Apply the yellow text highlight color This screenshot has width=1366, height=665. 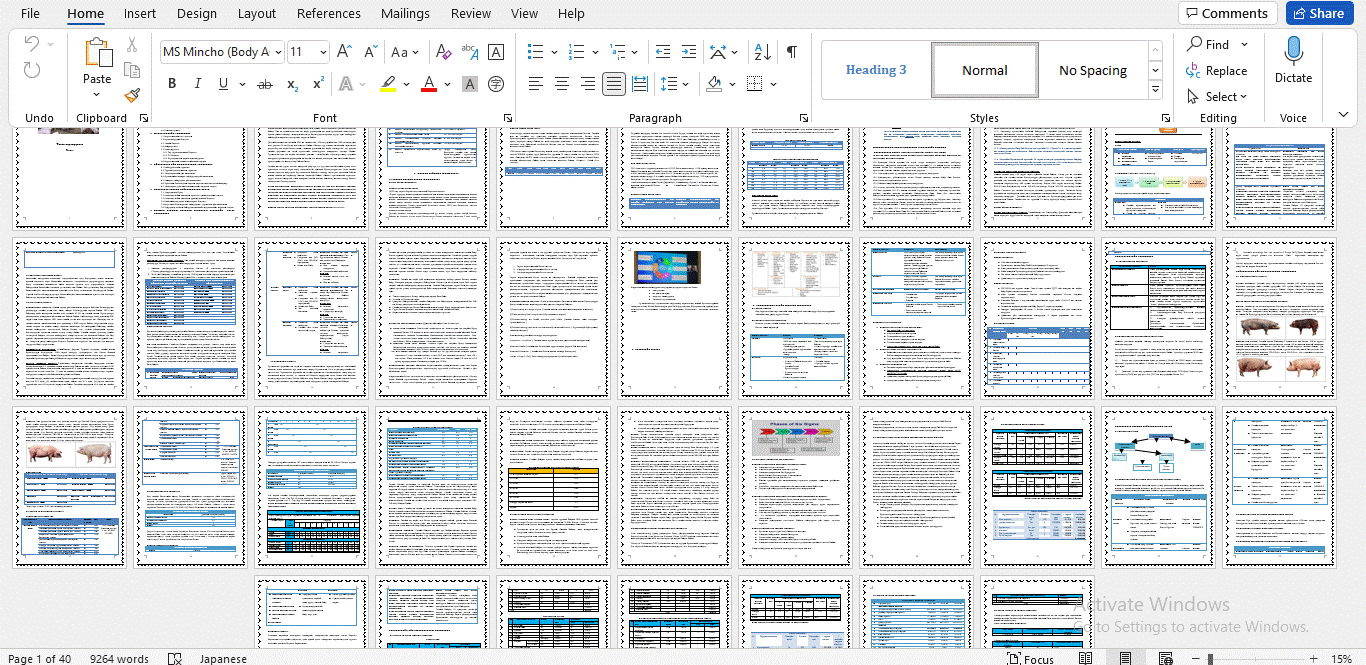tap(388, 84)
